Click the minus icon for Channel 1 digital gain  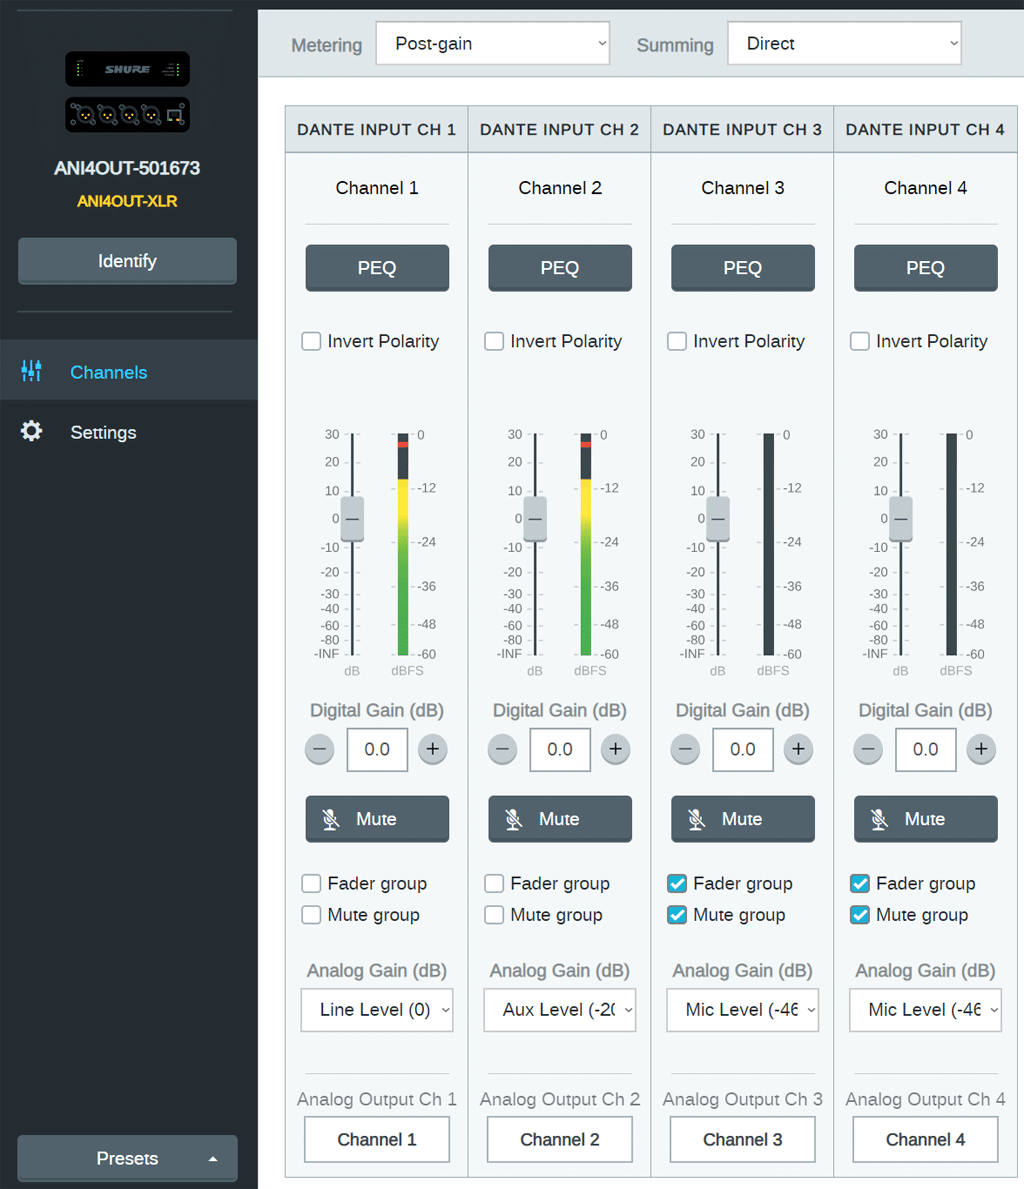pos(319,749)
